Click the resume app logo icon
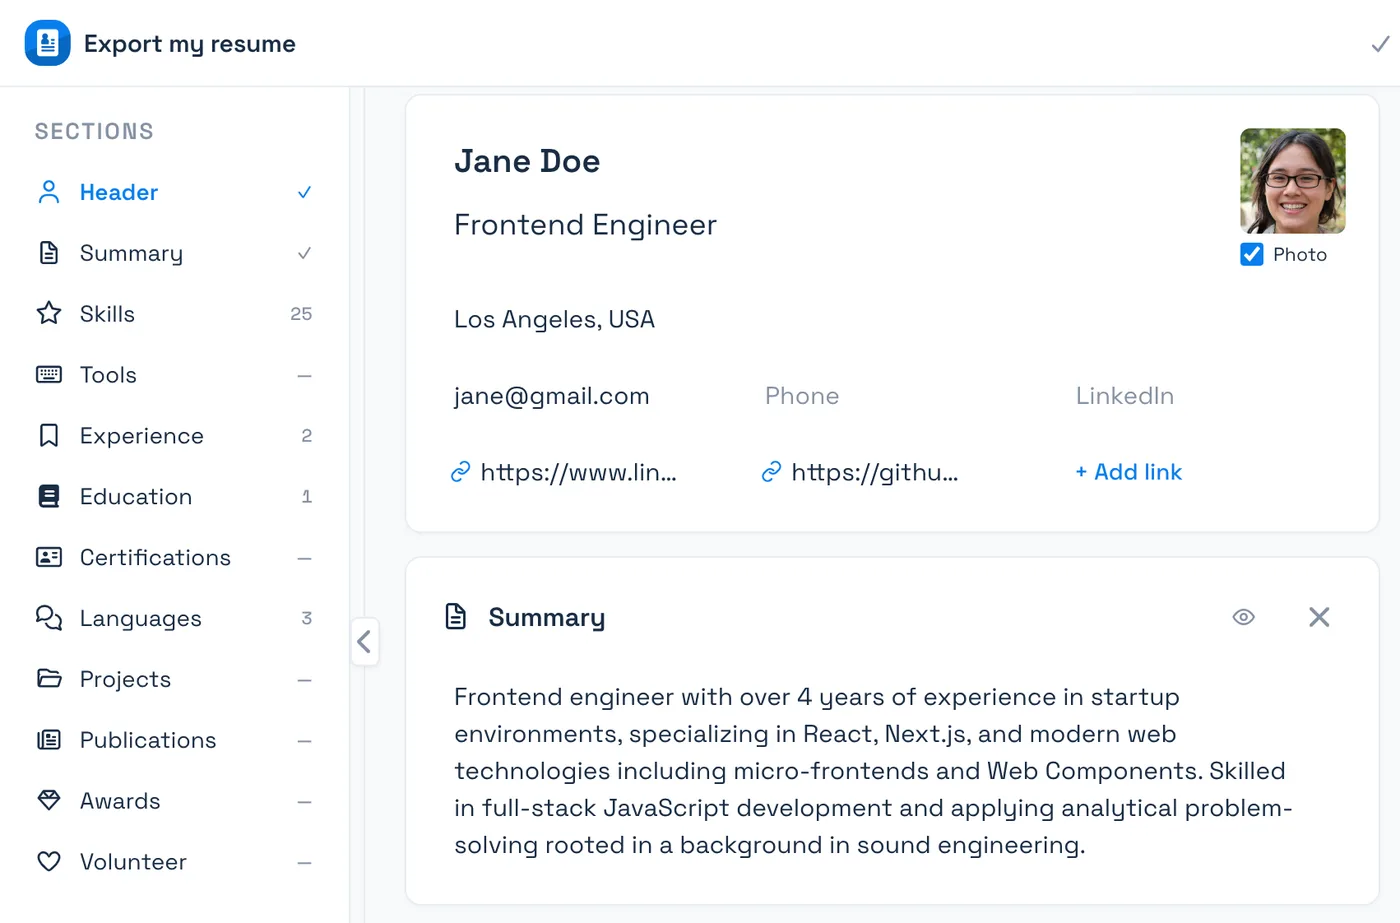Viewport: 1400px width, 923px height. (x=47, y=43)
